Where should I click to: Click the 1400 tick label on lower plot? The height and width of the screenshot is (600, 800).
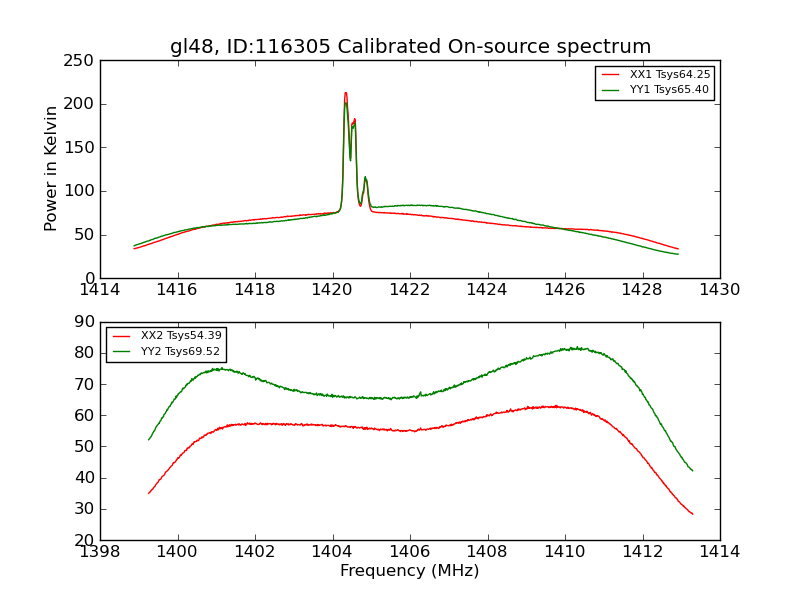coord(178,551)
